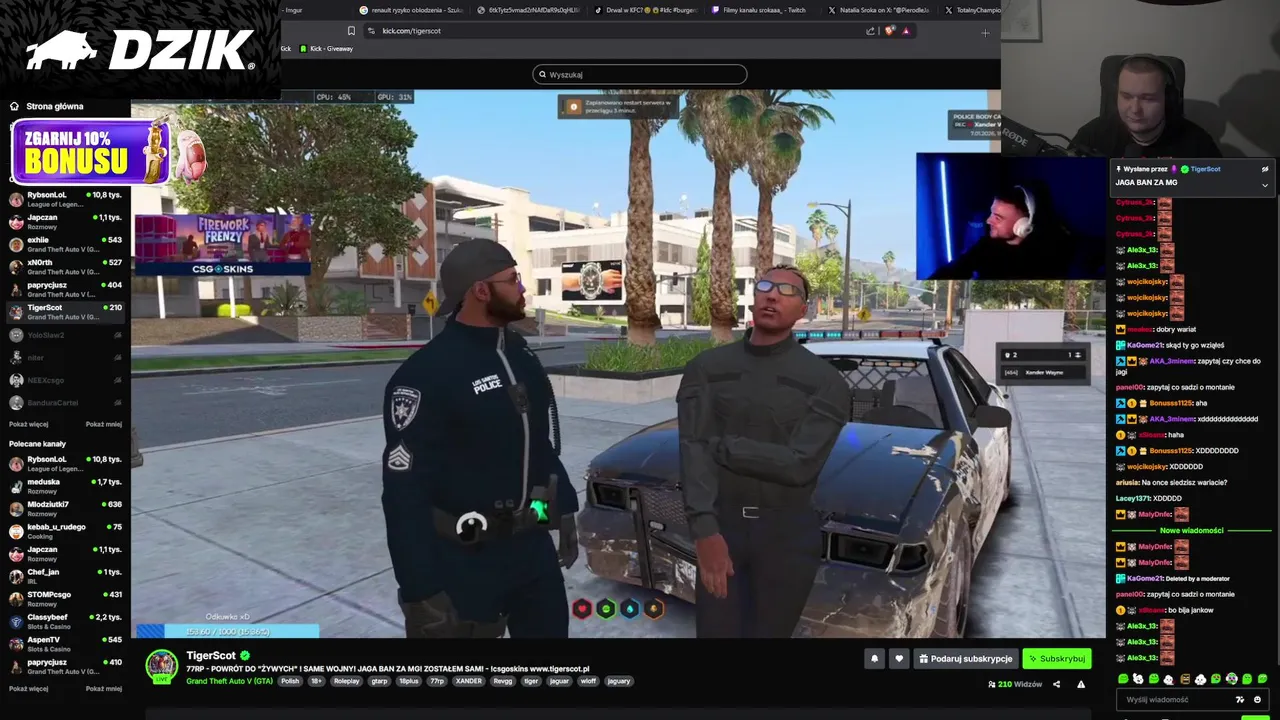Click the red heart HUD icon in the game

click(x=582, y=608)
